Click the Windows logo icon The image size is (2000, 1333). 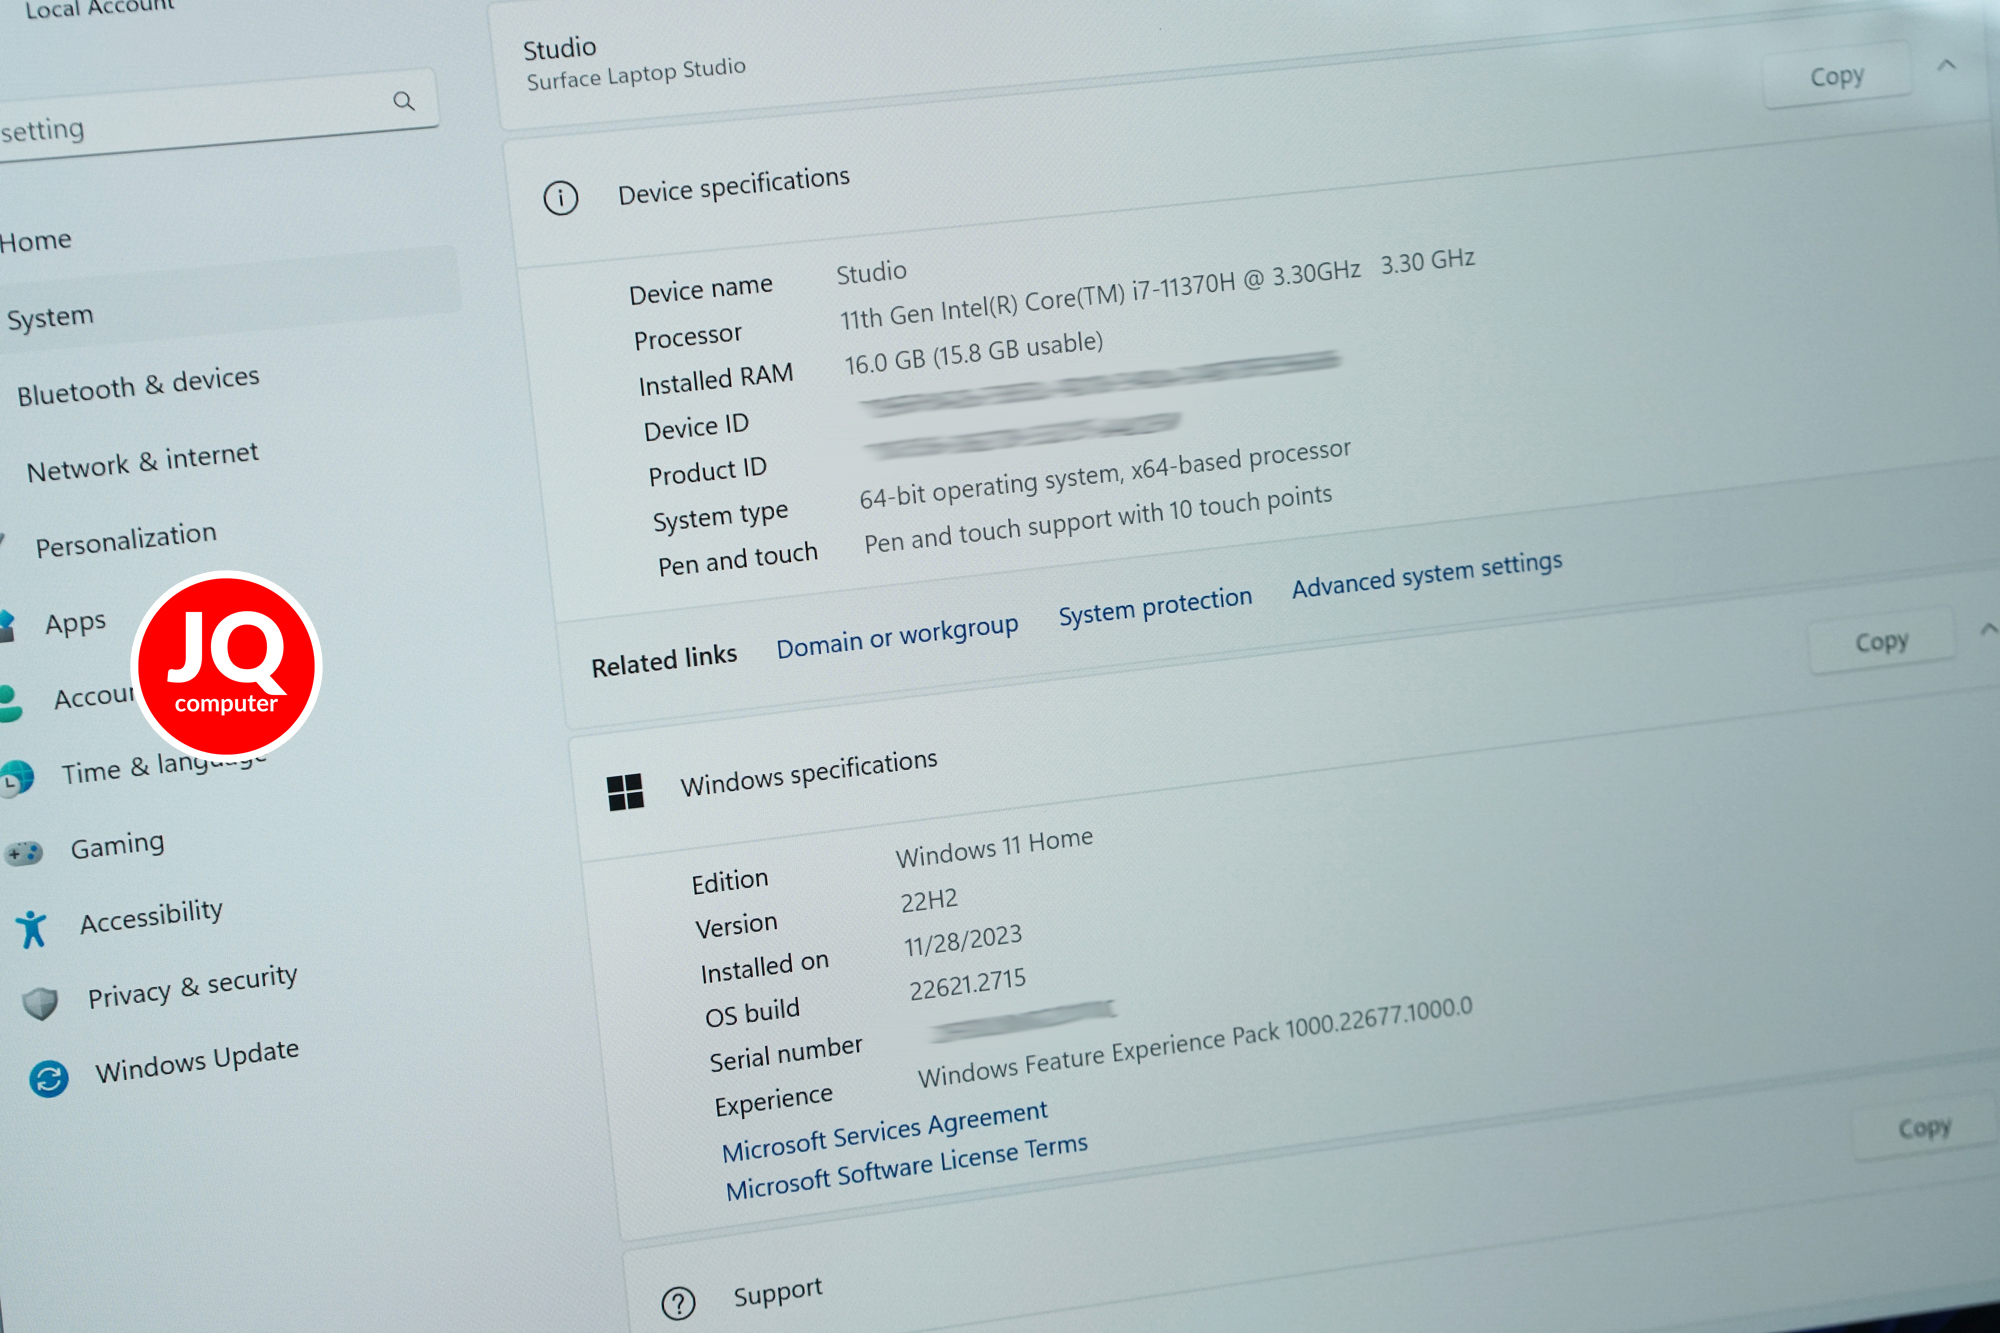(x=626, y=792)
